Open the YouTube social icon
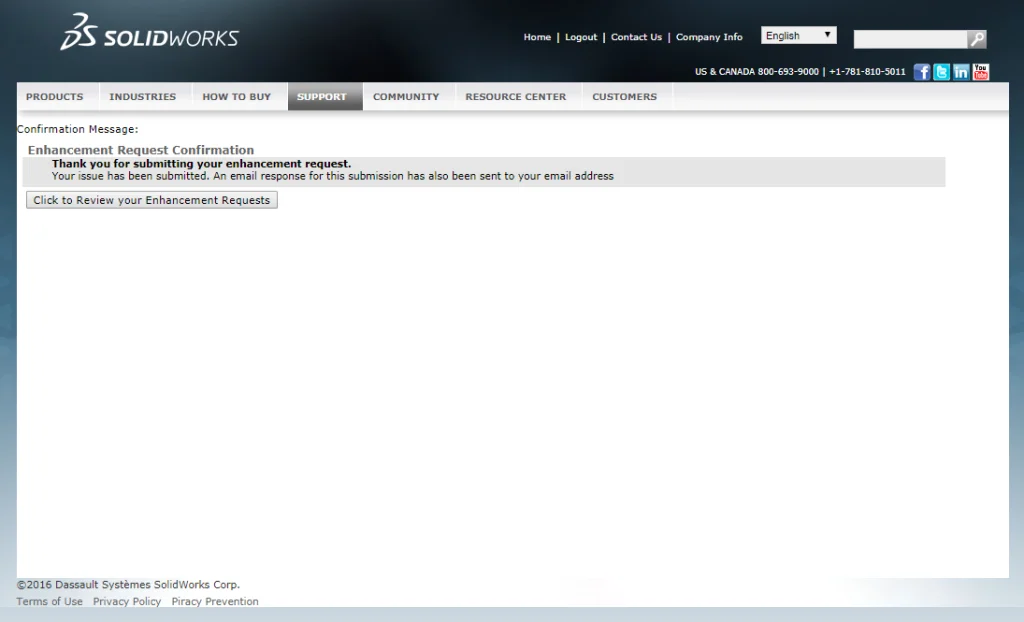This screenshot has height=622, width=1024. point(981,72)
